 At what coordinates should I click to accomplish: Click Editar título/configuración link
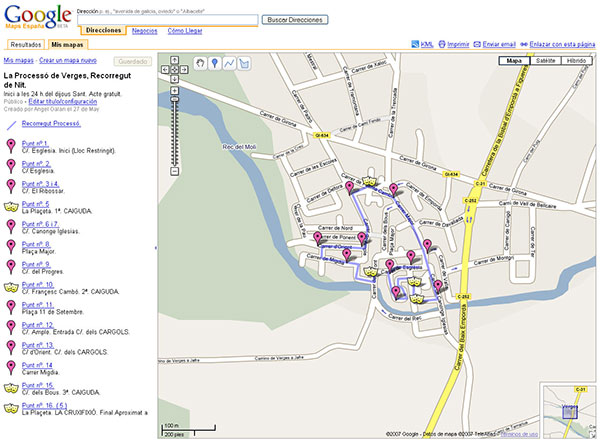(63, 101)
